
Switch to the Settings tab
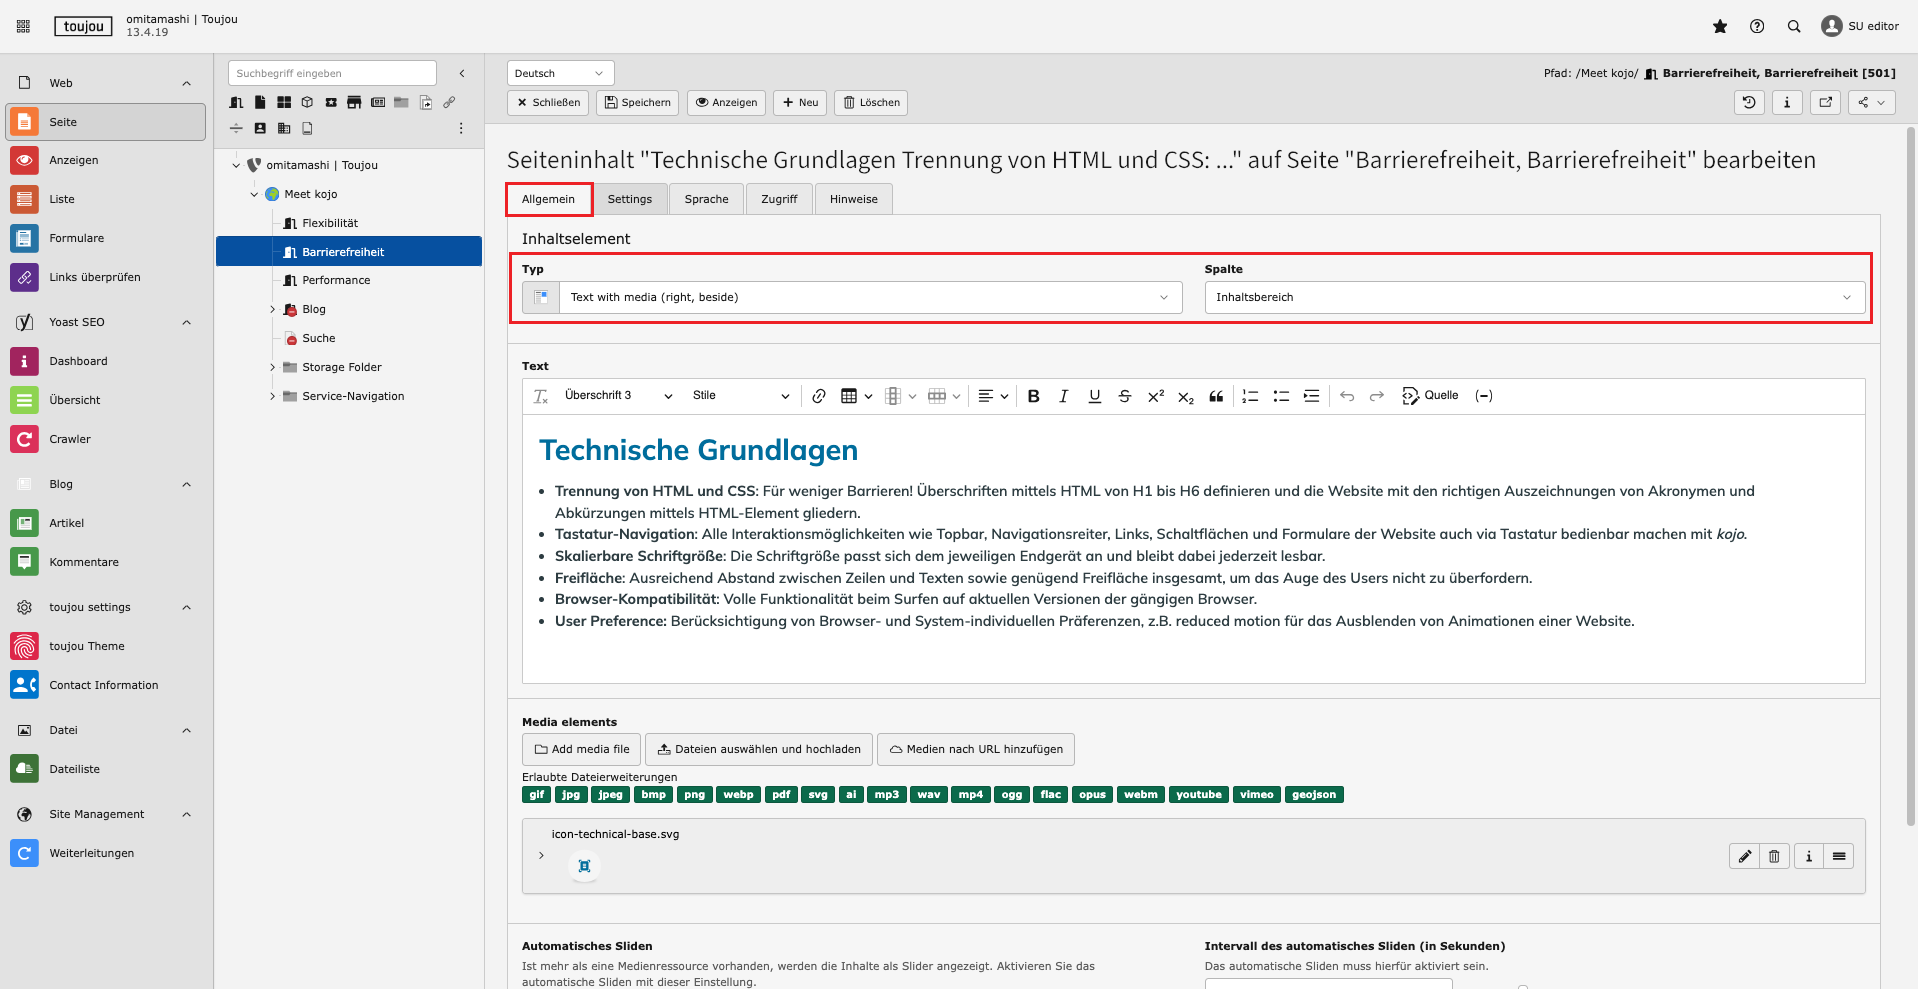(629, 199)
